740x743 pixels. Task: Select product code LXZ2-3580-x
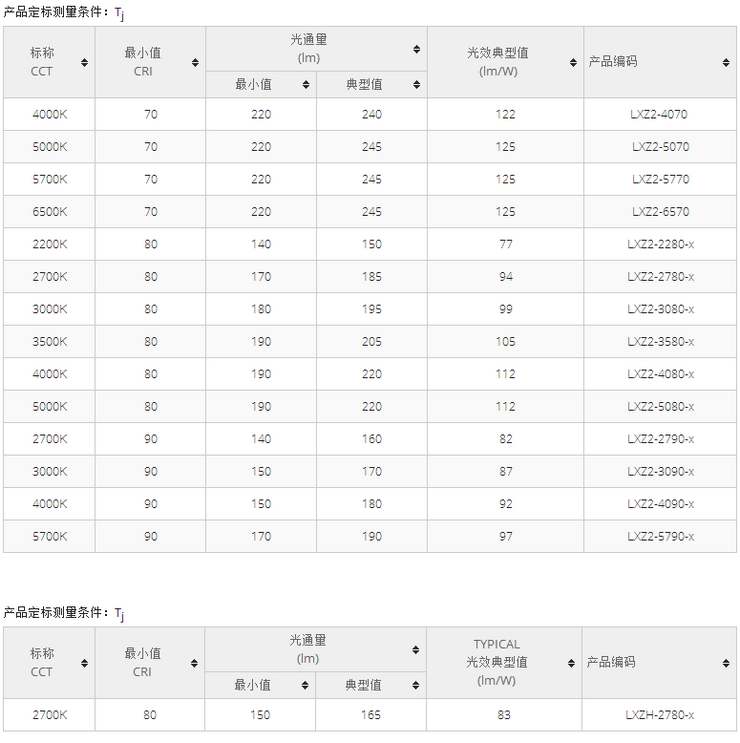[x=660, y=342]
